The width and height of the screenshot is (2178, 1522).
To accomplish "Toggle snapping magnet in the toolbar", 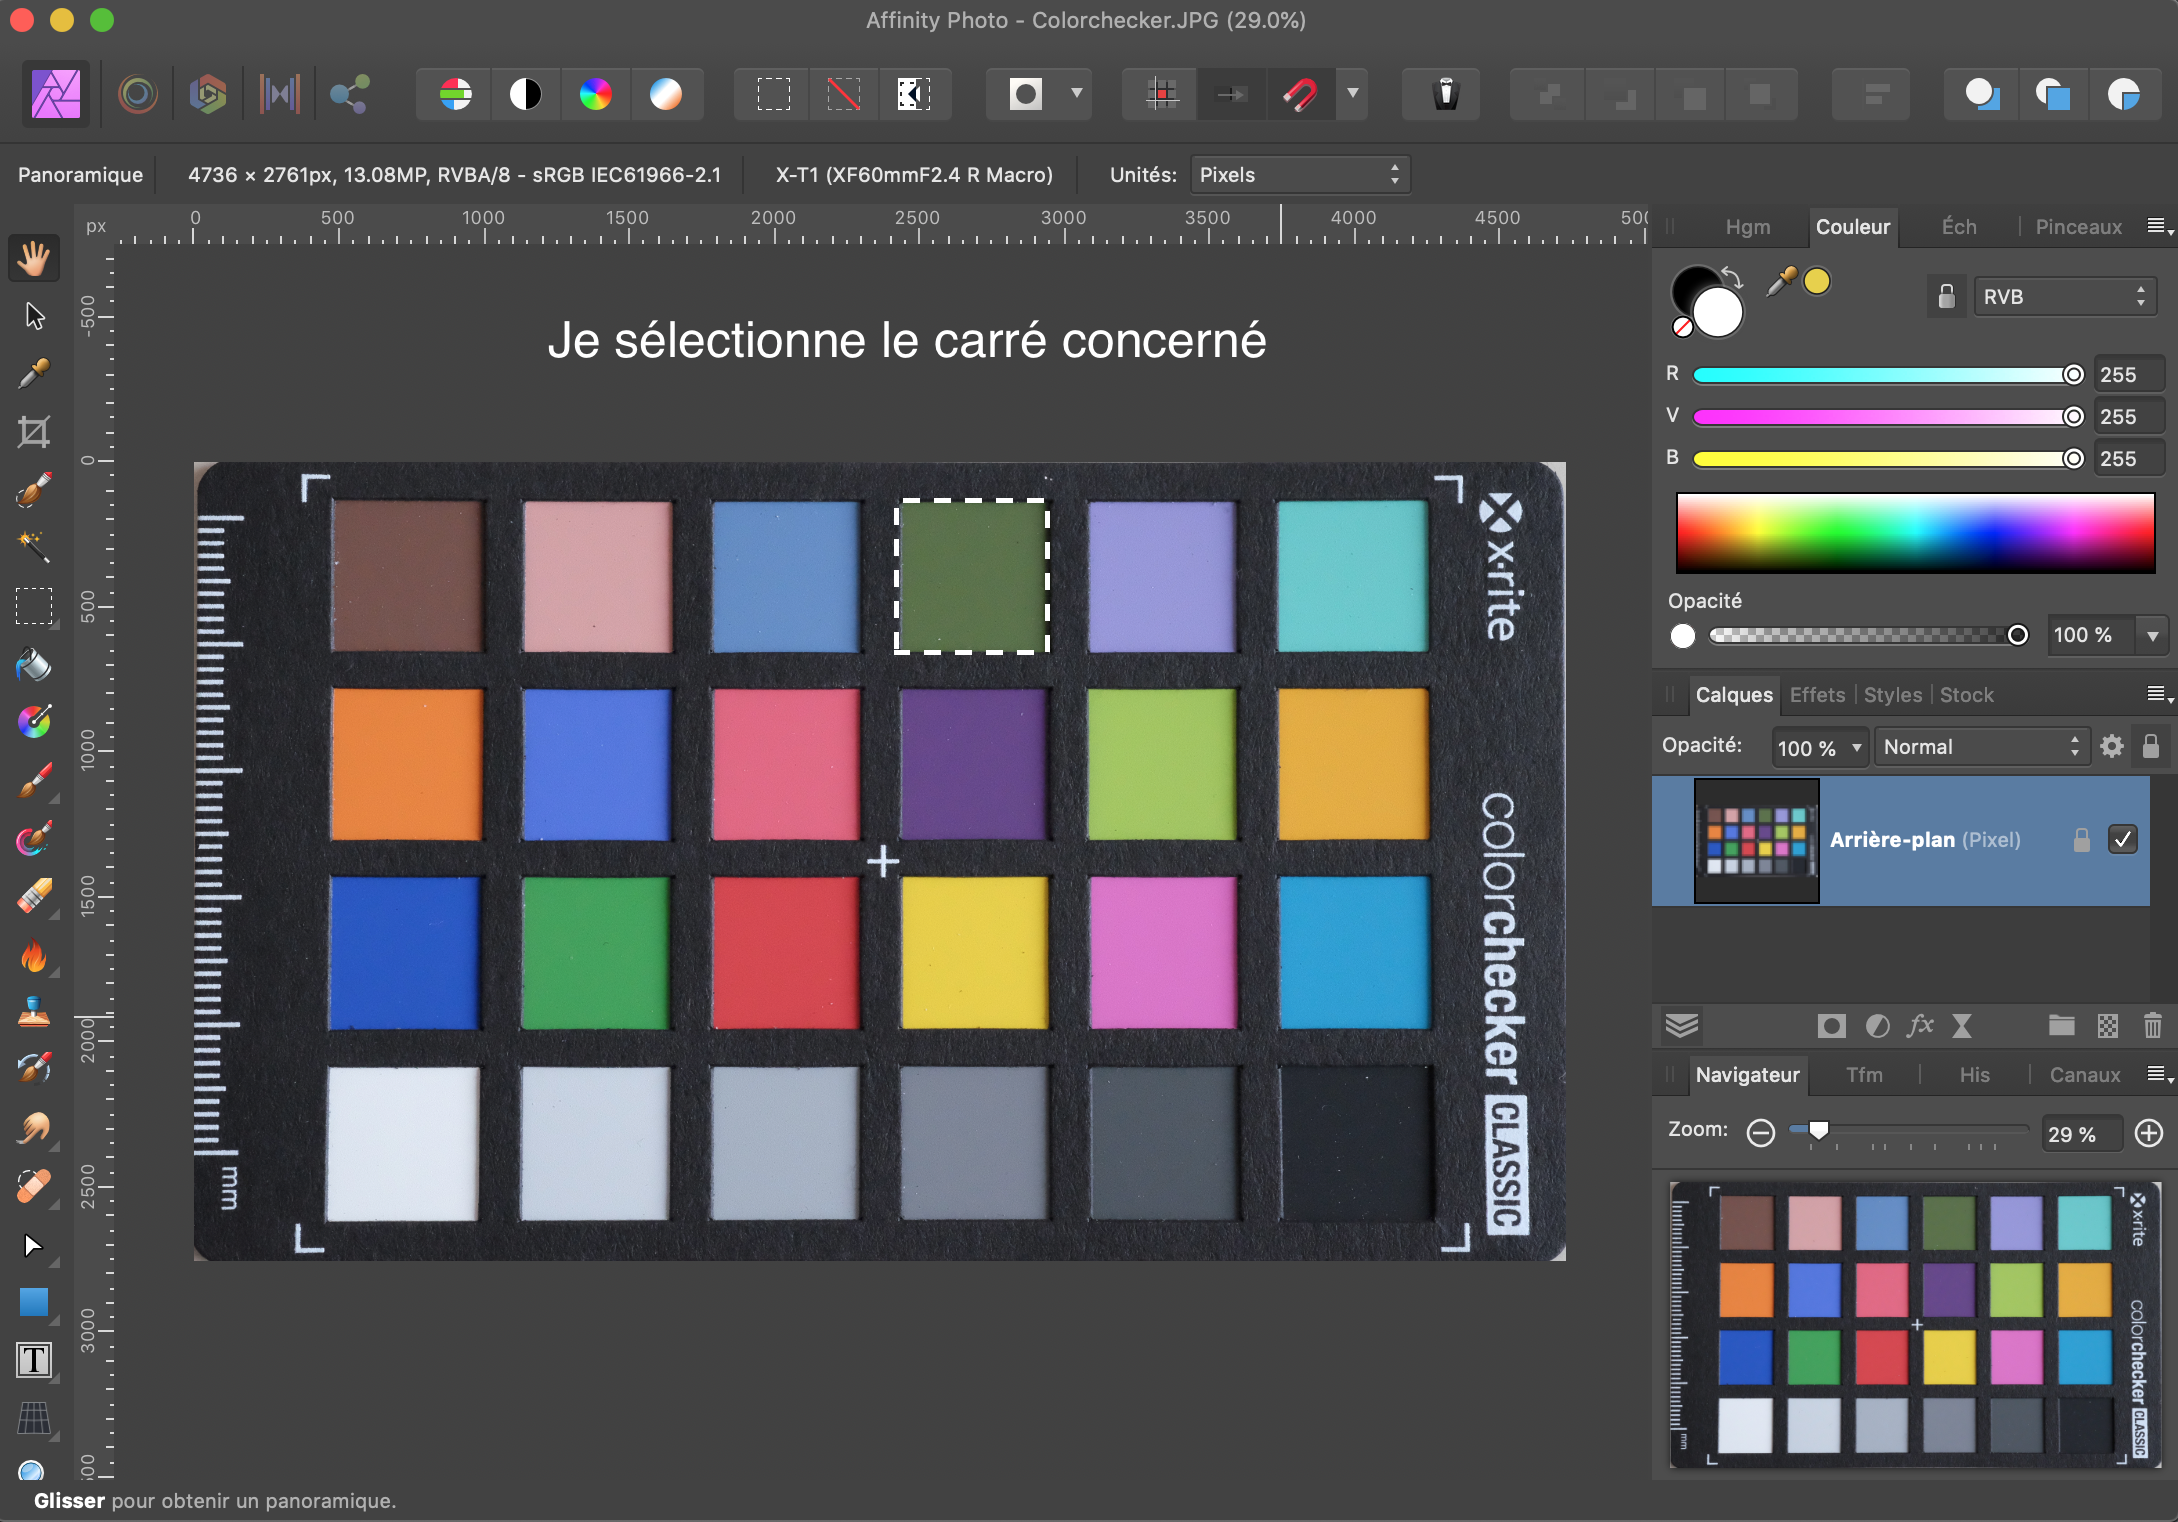I will pos(1300,95).
